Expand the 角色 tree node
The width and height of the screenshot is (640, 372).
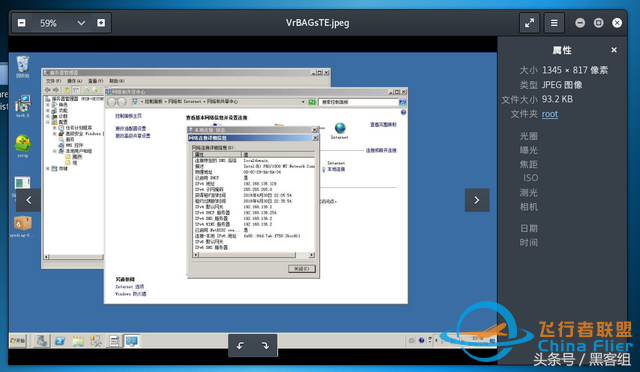[x=48, y=105]
